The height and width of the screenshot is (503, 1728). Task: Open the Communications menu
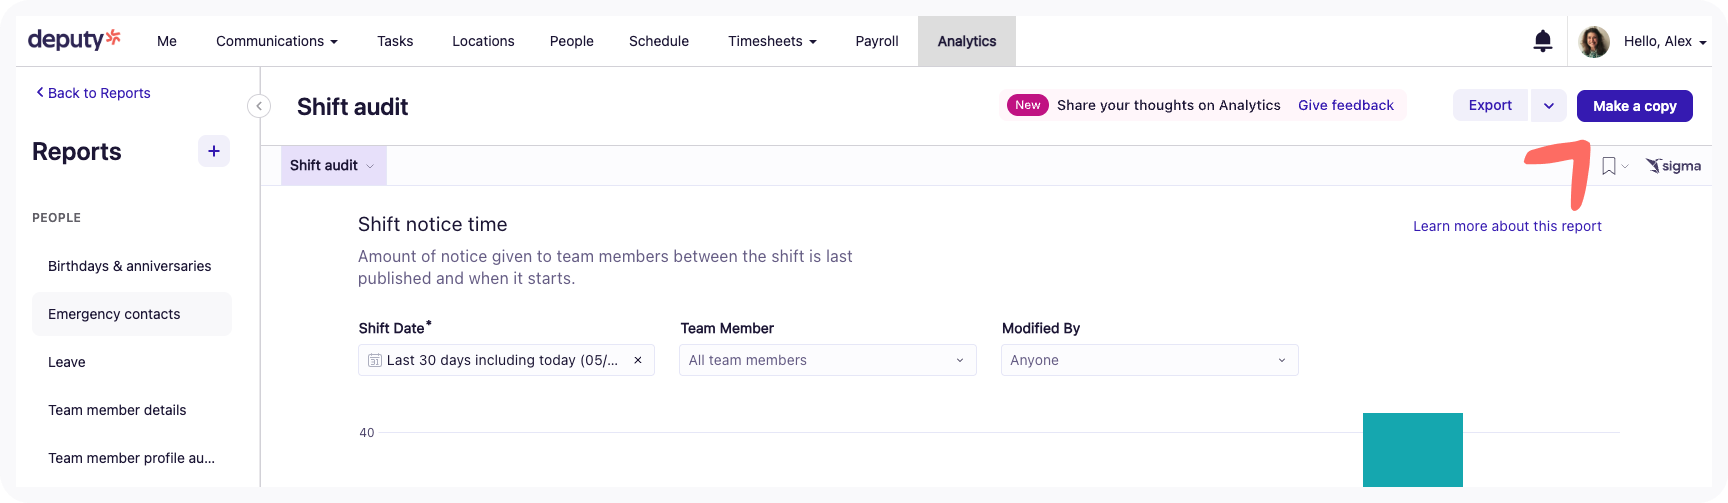coord(276,41)
